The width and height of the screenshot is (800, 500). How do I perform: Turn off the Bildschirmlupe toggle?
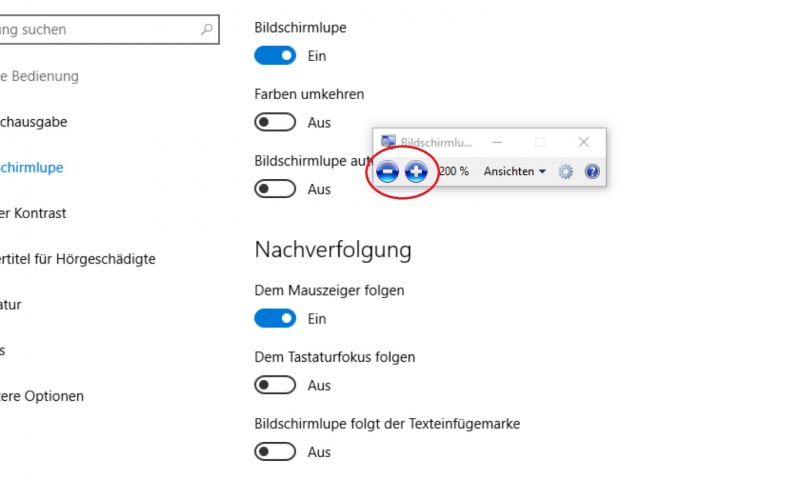(x=275, y=56)
